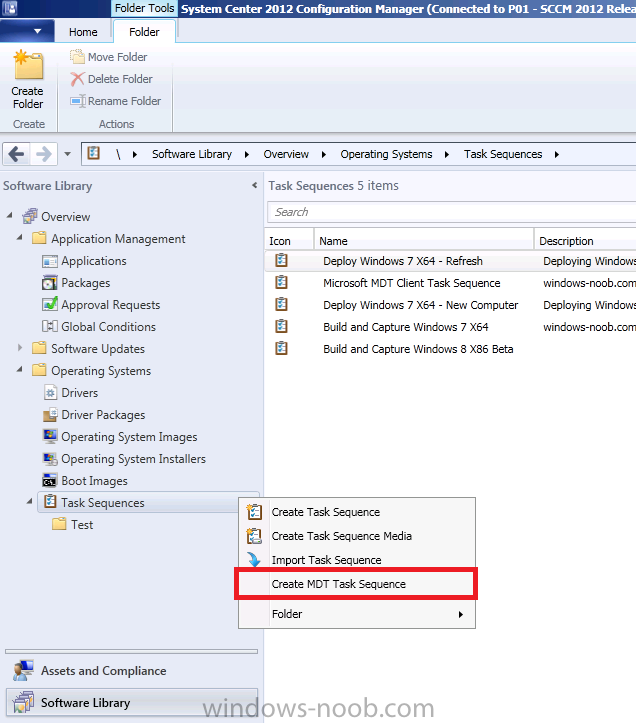Click icon of Deploy Windows 7 X64 - Refresh row

pyautogui.click(x=281, y=261)
